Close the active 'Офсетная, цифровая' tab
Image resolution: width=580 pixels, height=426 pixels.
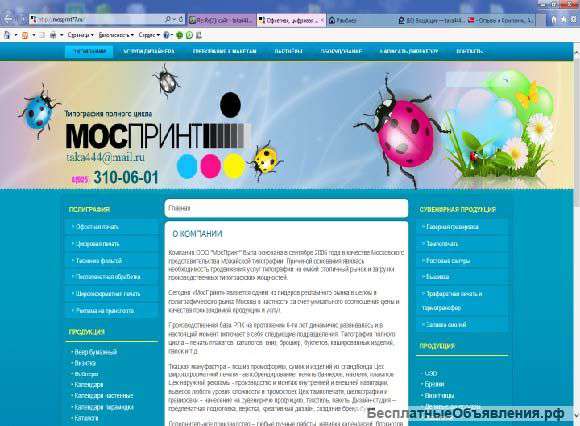point(322,20)
